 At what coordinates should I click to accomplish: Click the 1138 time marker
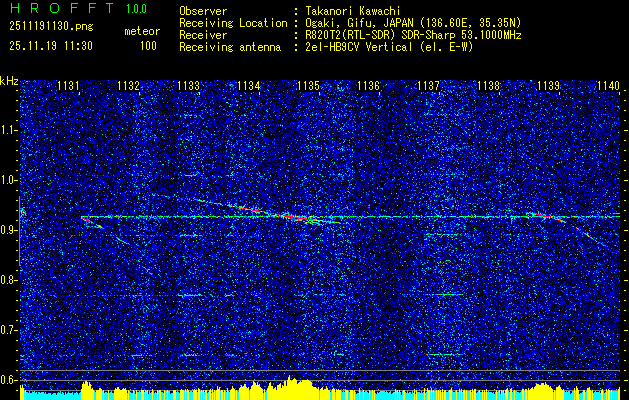pyautogui.click(x=489, y=86)
